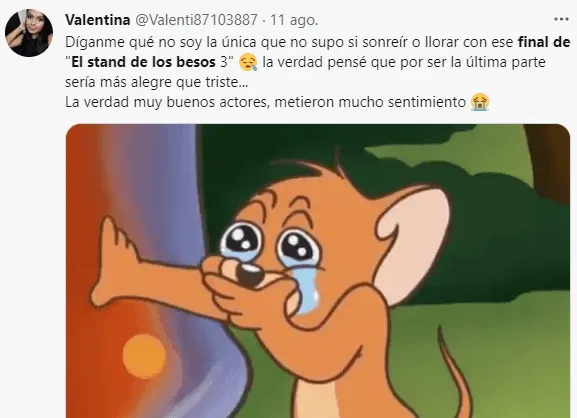The height and width of the screenshot is (418, 577).
Task: Open the tweet permalink dated "11 ago."
Action: click(x=294, y=20)
